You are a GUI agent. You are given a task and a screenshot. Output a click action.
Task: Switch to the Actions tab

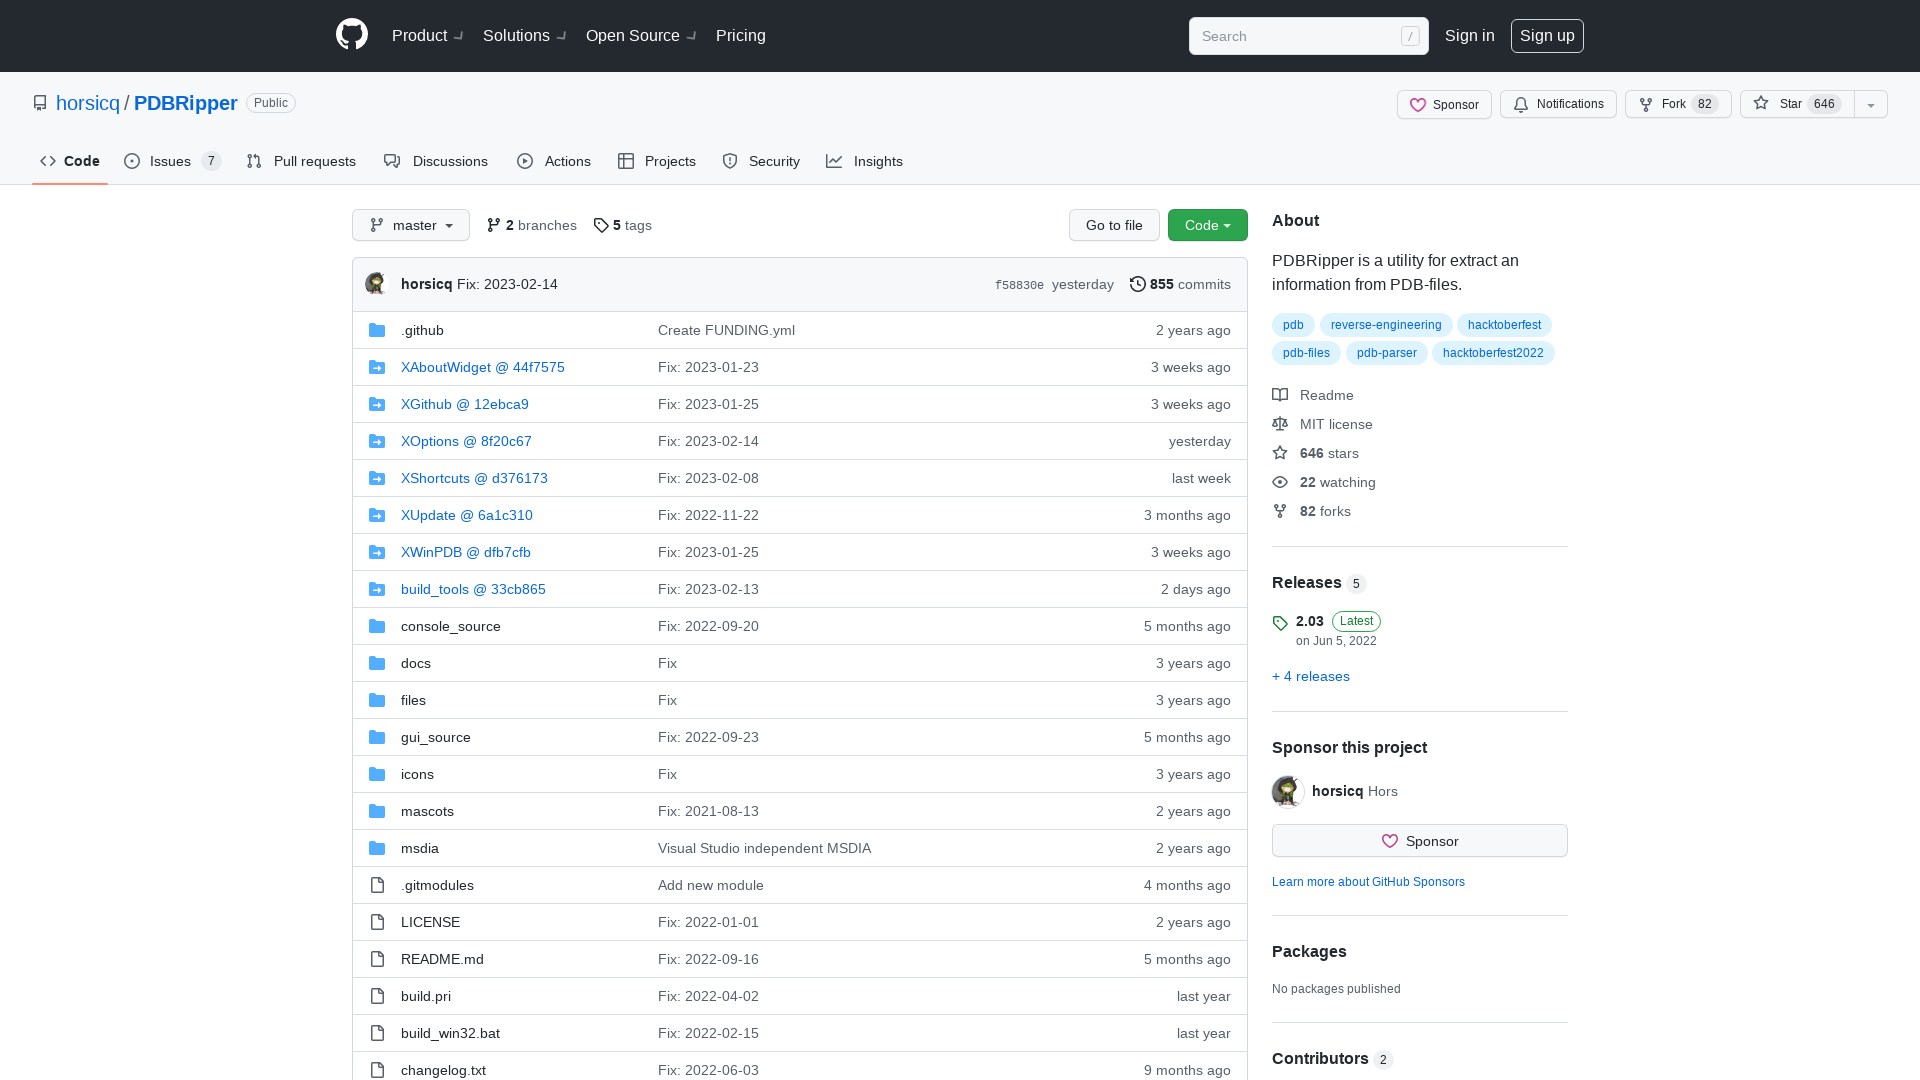coord(554,161)
